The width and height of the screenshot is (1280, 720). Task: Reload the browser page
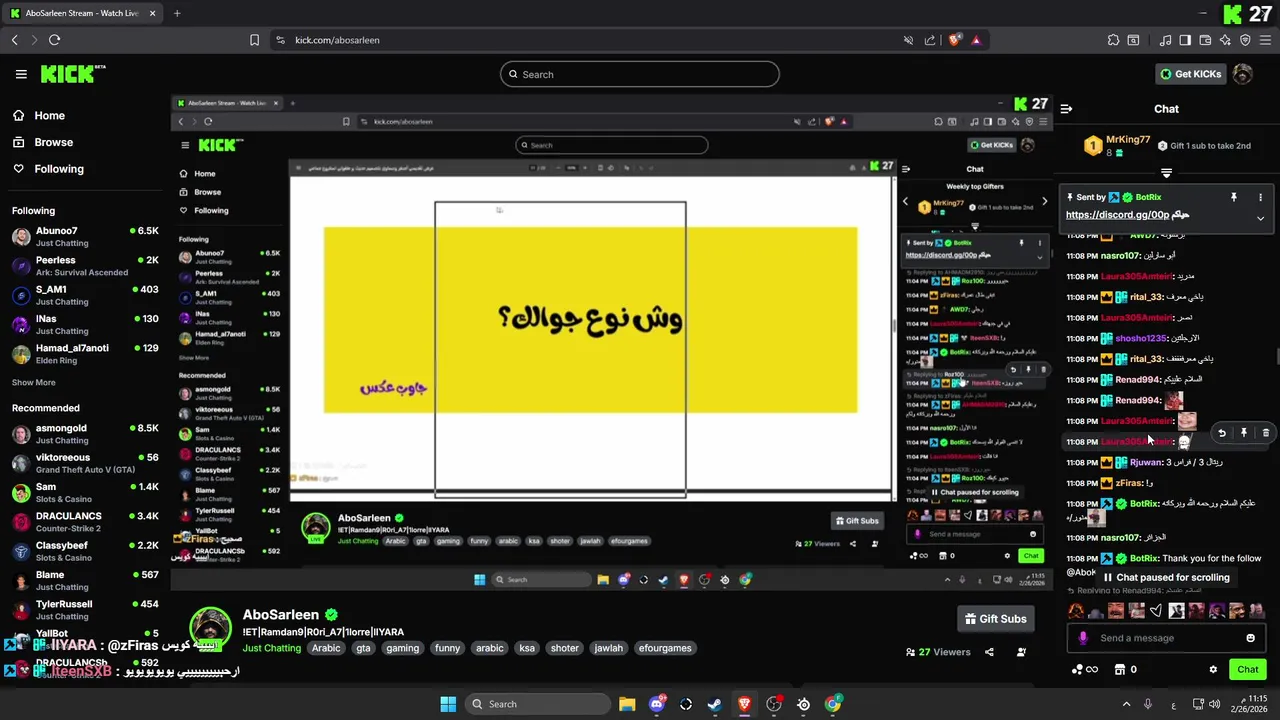tap(54, 40)
